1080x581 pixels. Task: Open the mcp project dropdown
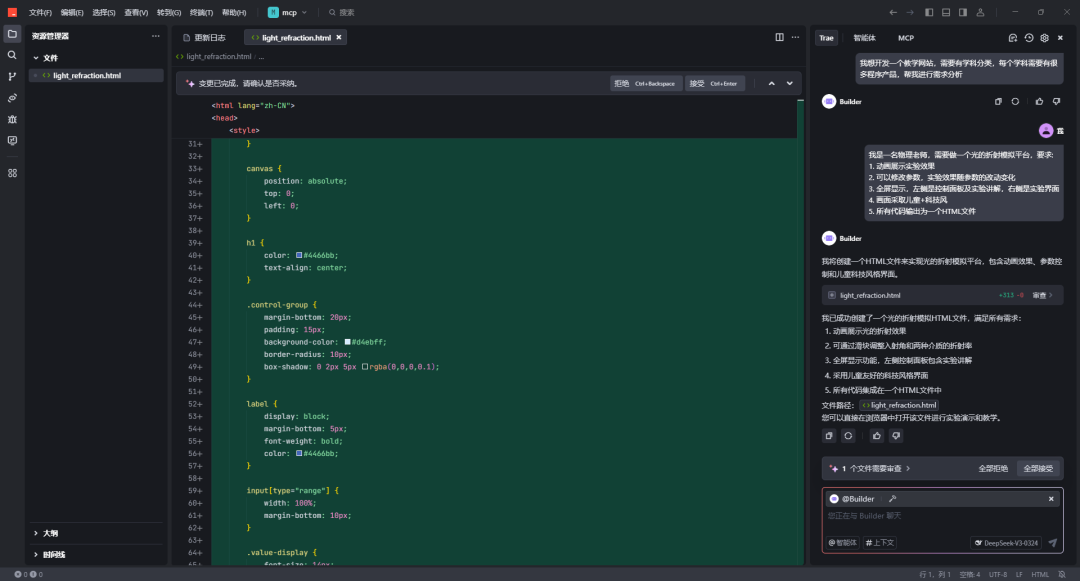tap(288, 12)
